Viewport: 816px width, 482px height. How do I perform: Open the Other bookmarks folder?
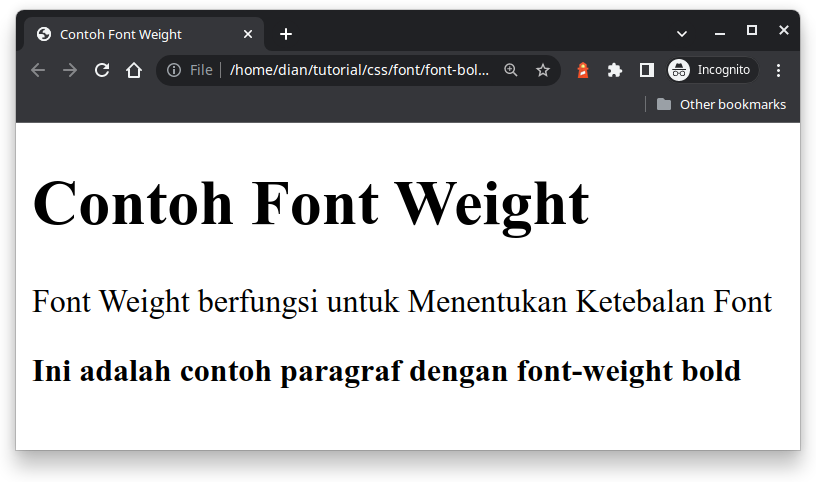[721, 104]
